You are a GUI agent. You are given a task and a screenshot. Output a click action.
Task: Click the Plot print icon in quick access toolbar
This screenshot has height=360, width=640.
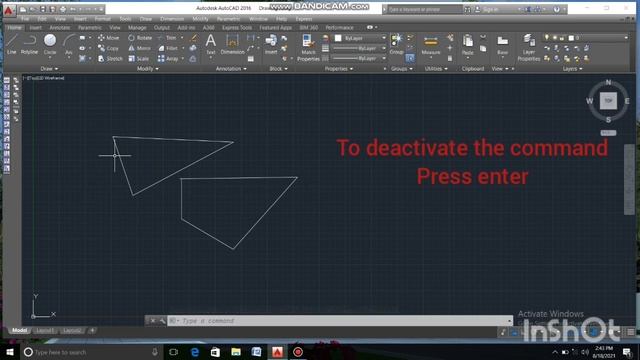tap(63, 9)
